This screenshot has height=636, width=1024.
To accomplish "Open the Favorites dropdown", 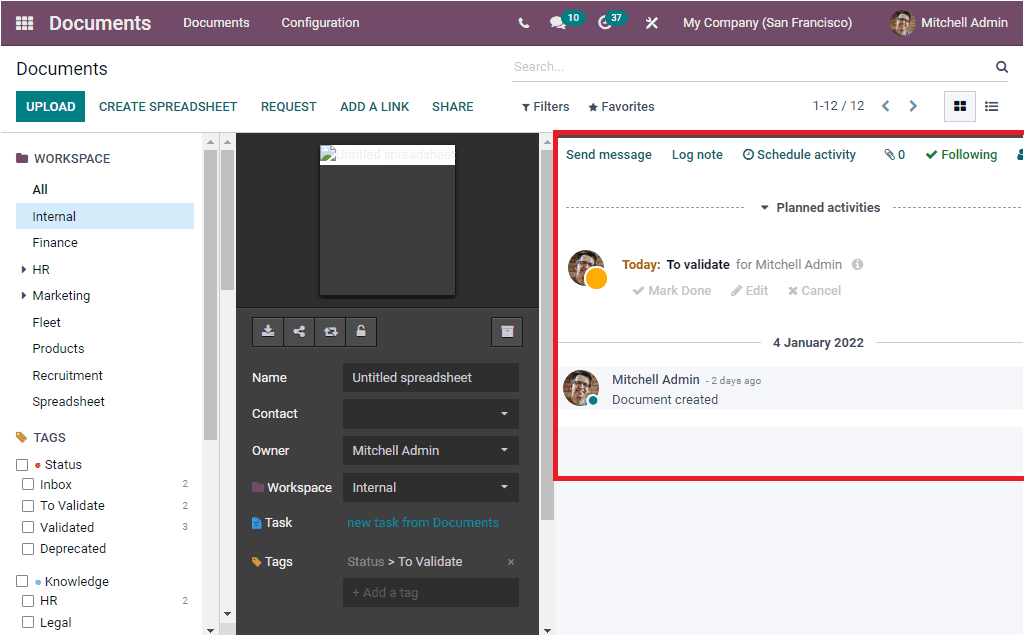I will click(x=621, y=106).
